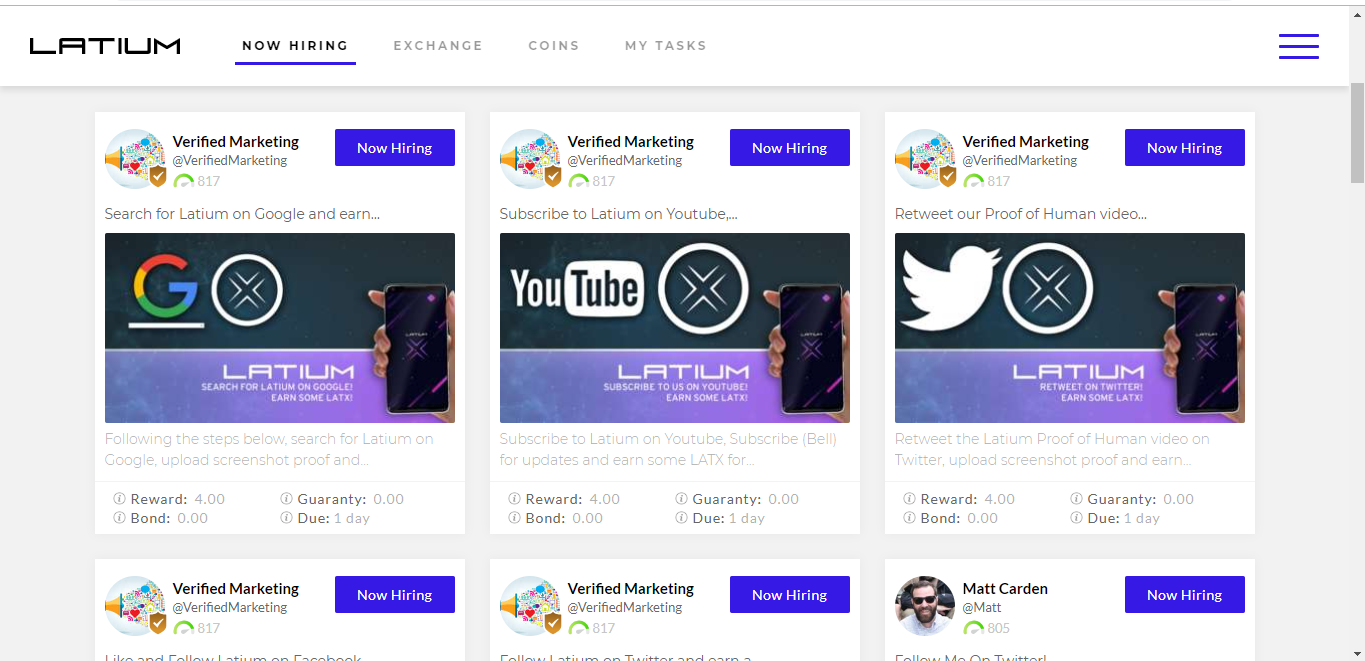Click reputation gauge icon beside Matt Carden's 805
The image size is (1365, 661).
pos(973,628)
